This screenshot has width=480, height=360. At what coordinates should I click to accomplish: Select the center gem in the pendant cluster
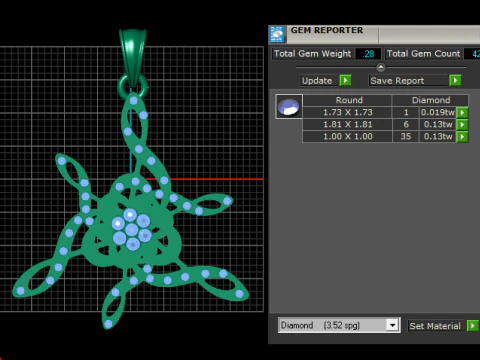132,230
